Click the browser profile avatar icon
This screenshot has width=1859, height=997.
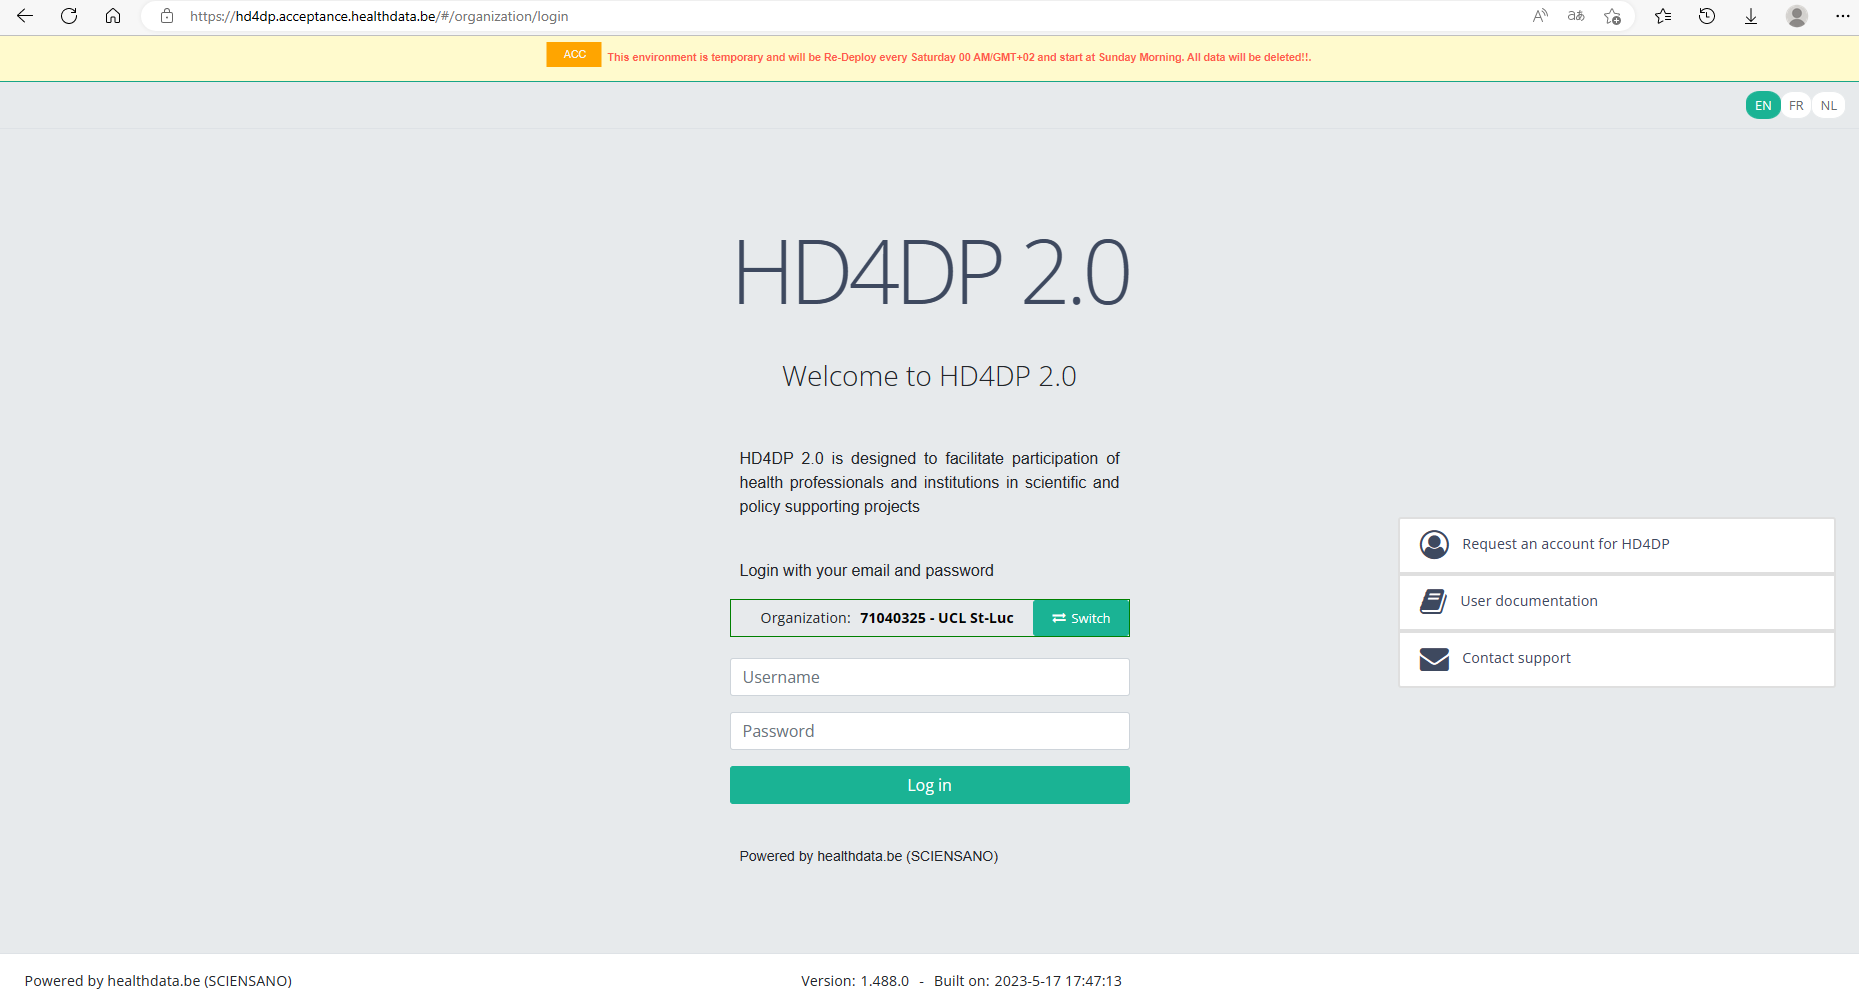click(x=1797, y=16)
